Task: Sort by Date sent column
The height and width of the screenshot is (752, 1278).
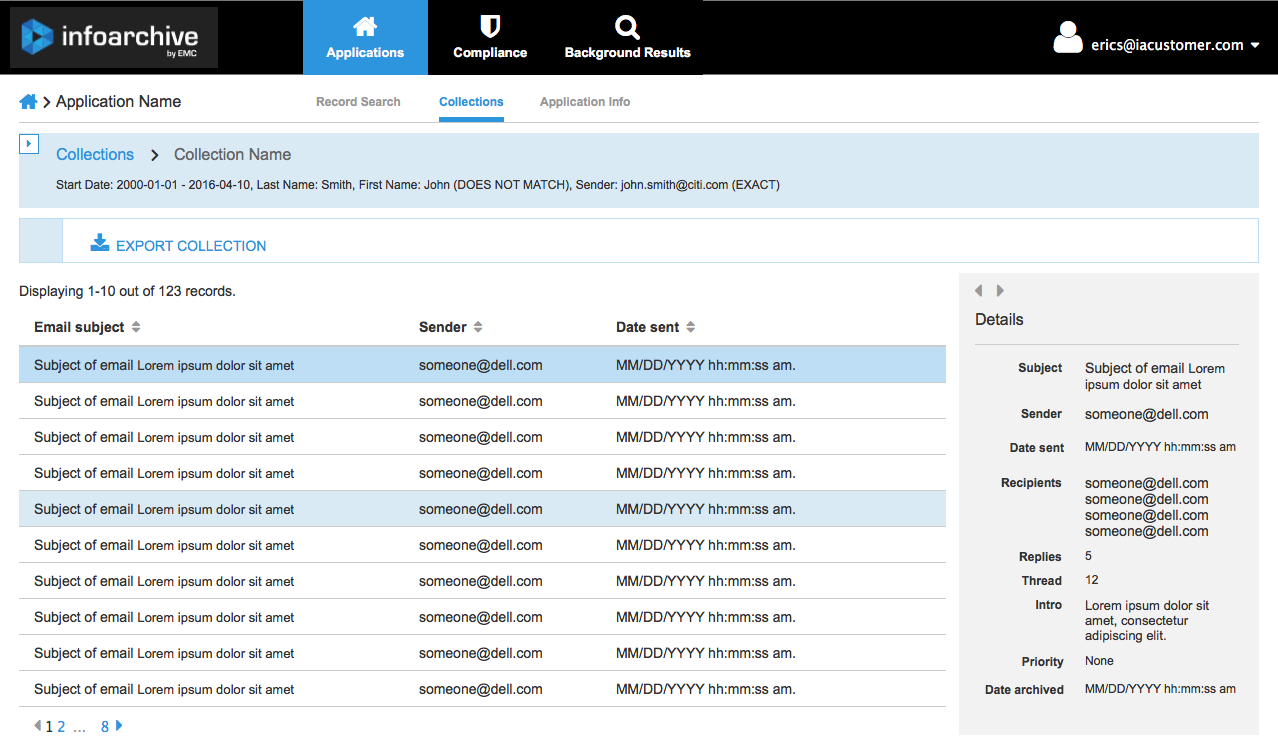Action: pyautogui.click(x=690, y=328)
